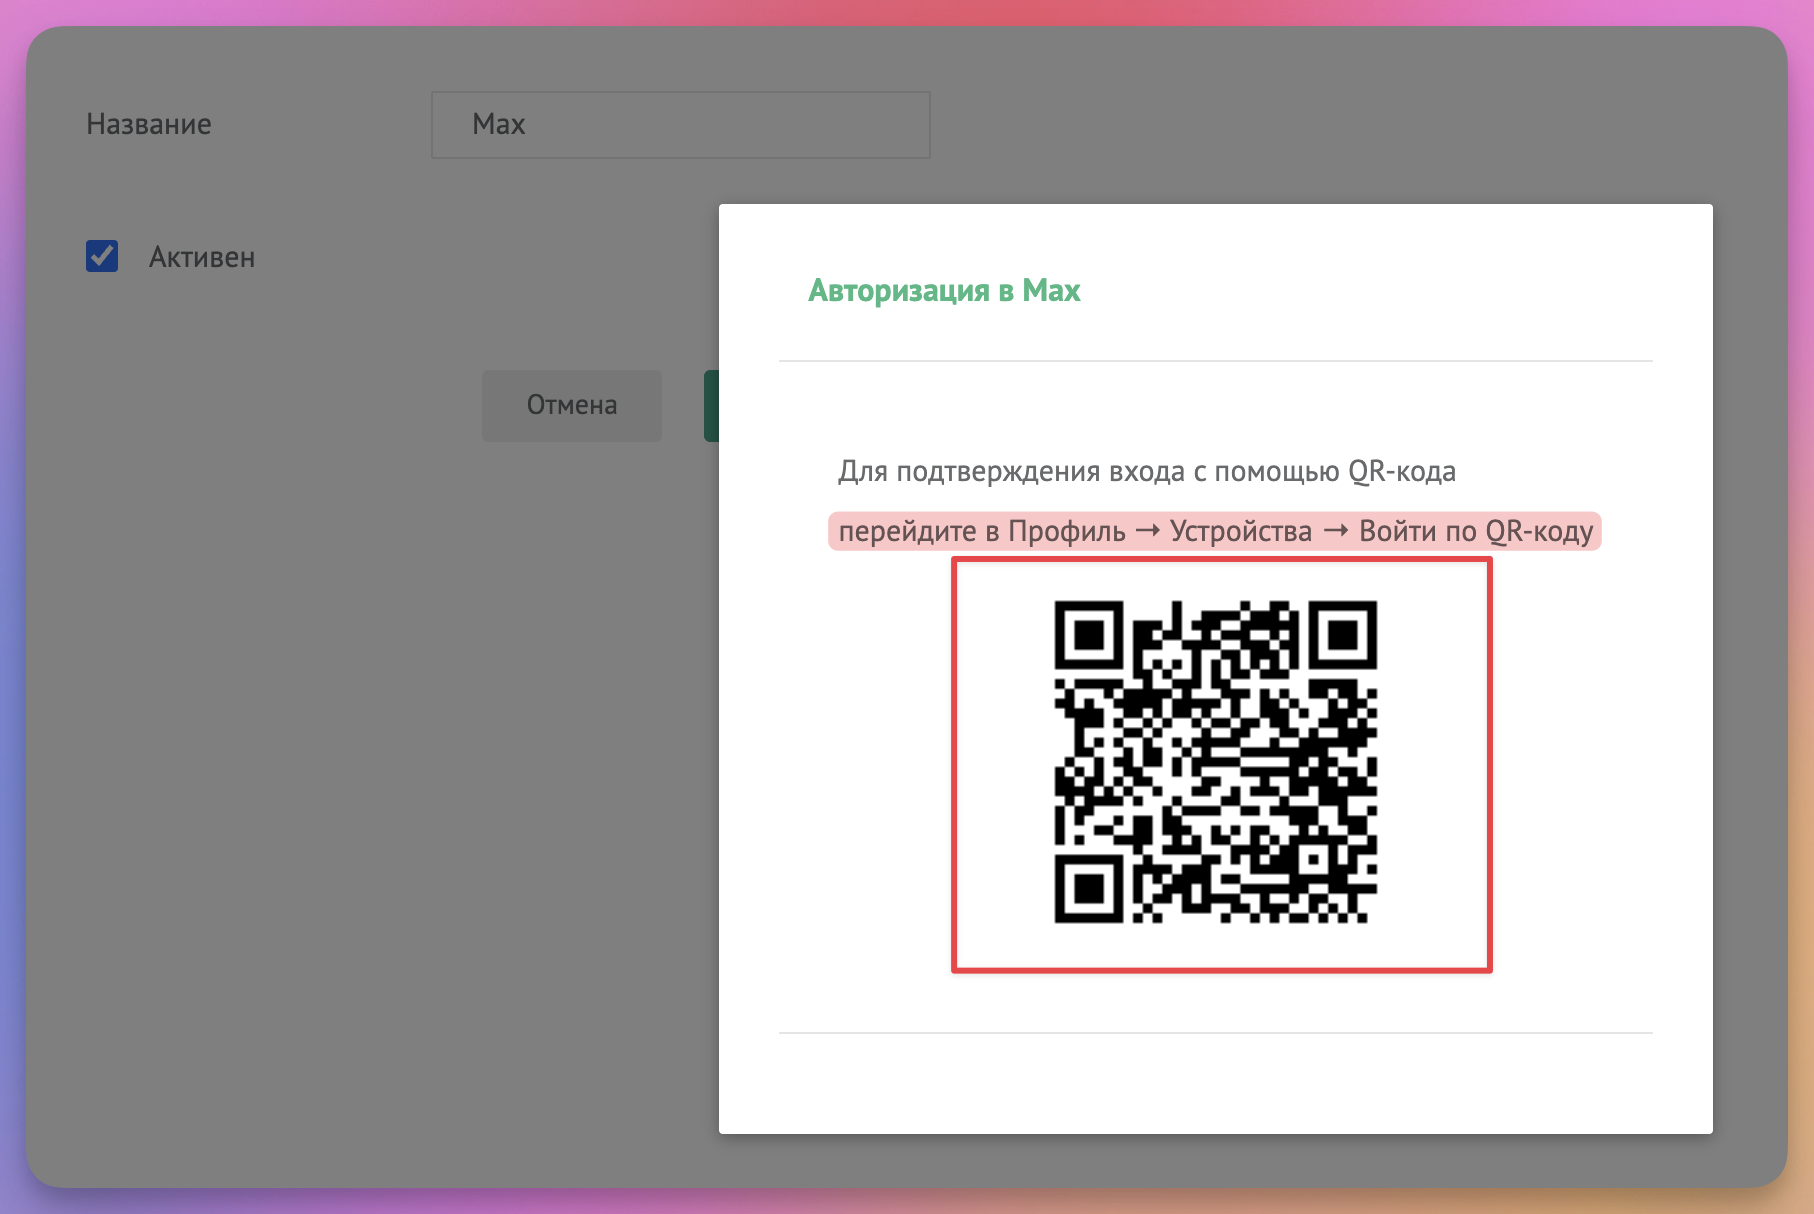Click the highlighted instruction перейдите в Профиль
Image resolution: width=1814 pixels, height=1214 pixels.
point(1215,531)
